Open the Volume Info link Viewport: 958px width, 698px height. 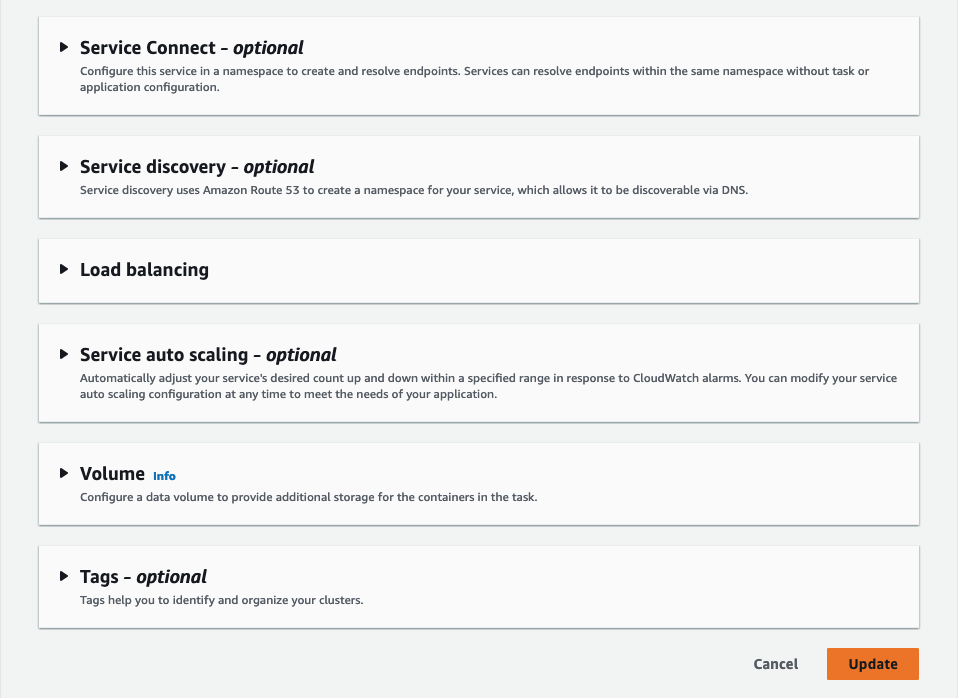tap(164, 476)
